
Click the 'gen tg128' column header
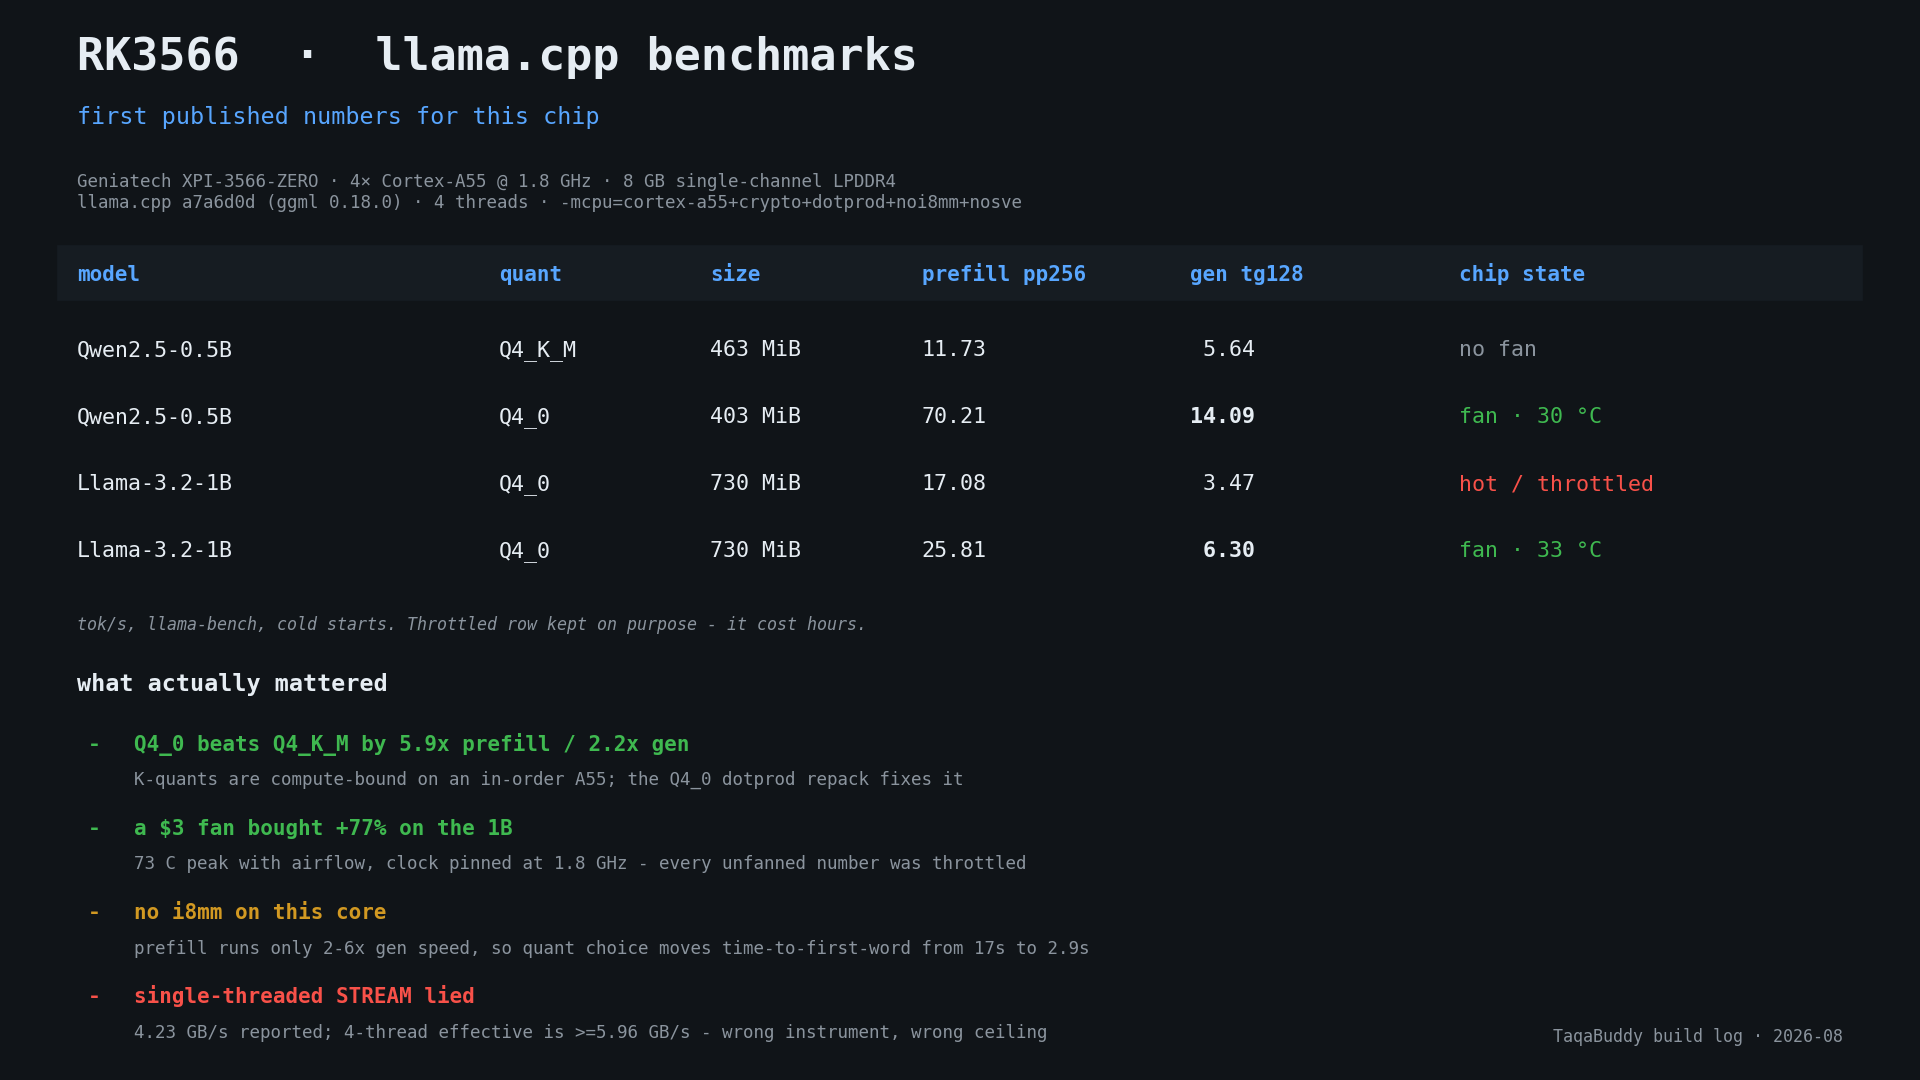tap(1246, 274)
